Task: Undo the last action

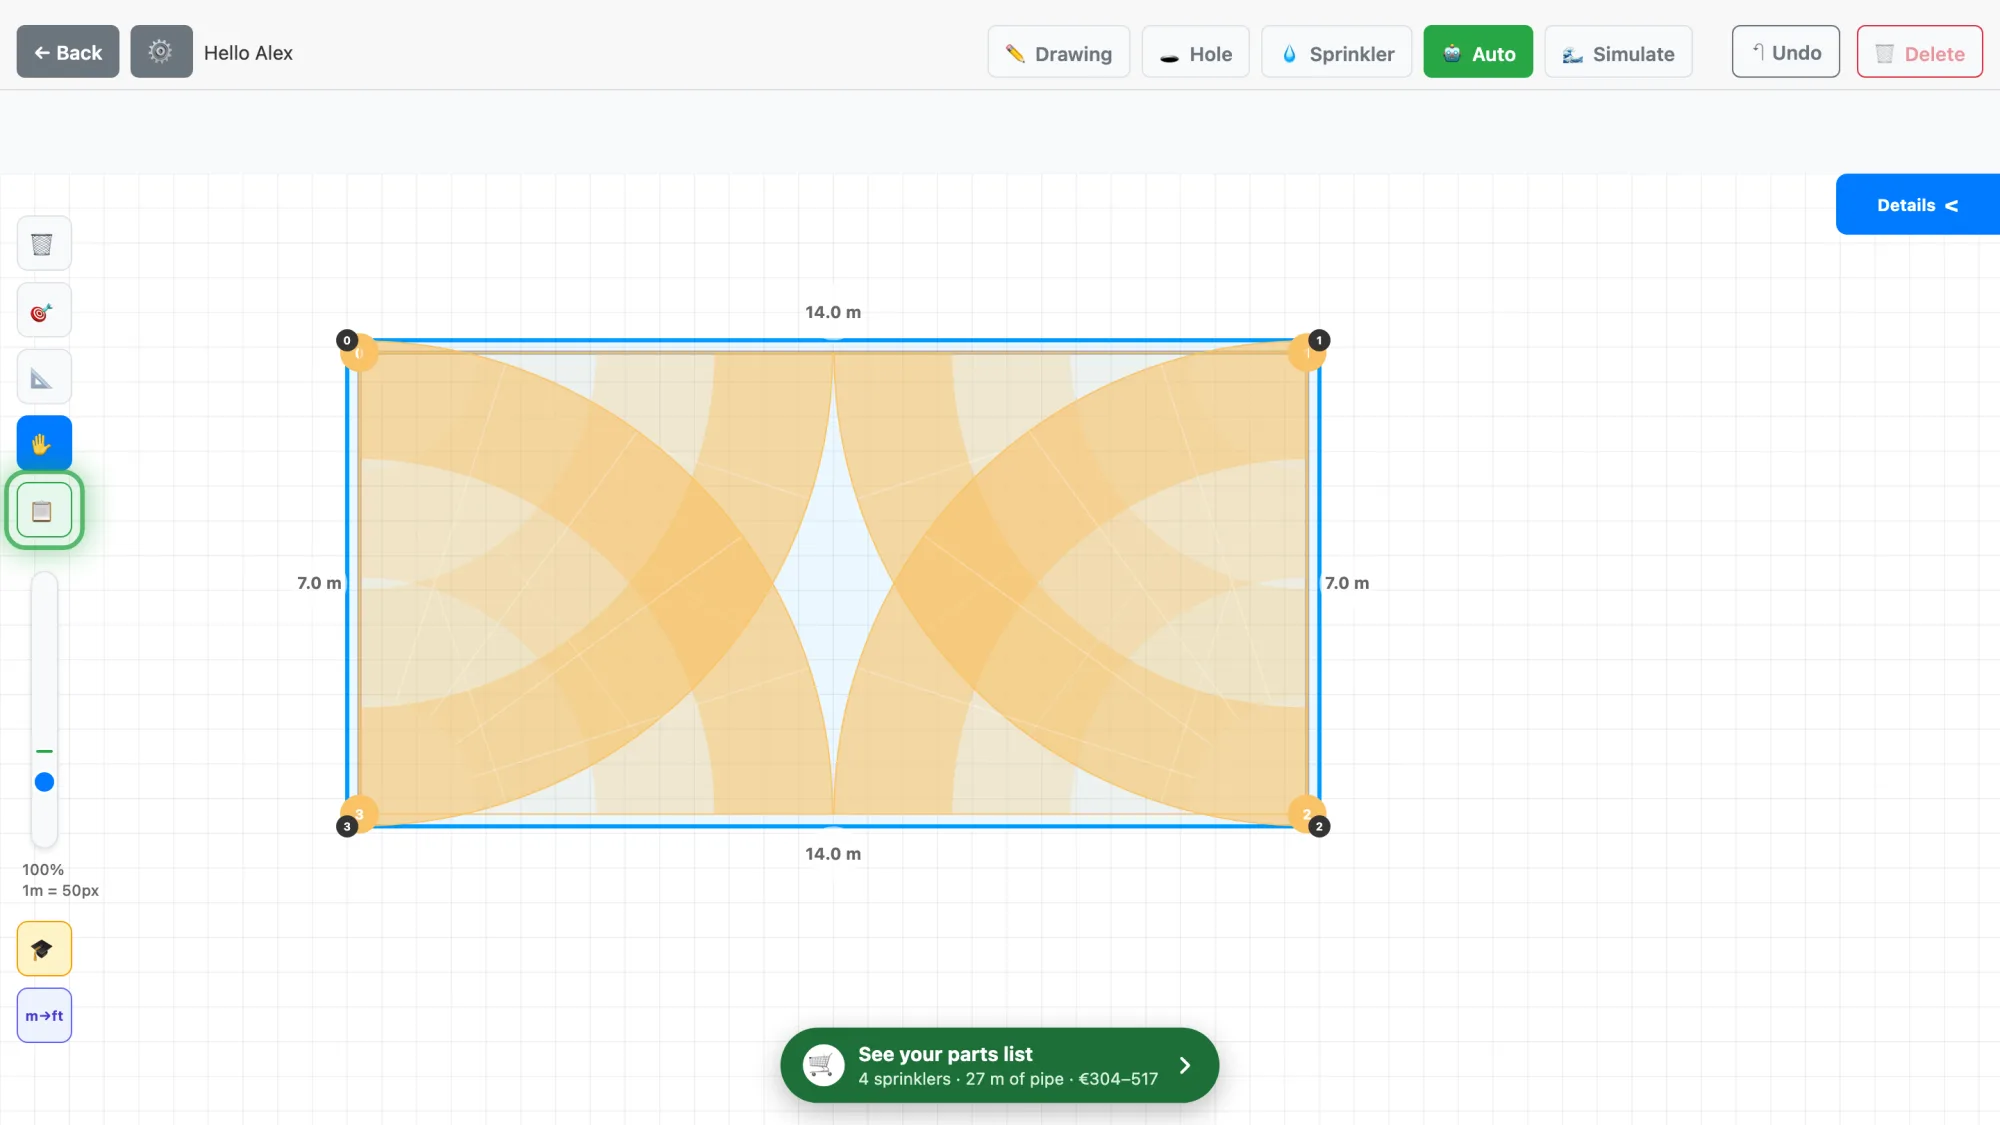Action: [x=1786, y=52]
